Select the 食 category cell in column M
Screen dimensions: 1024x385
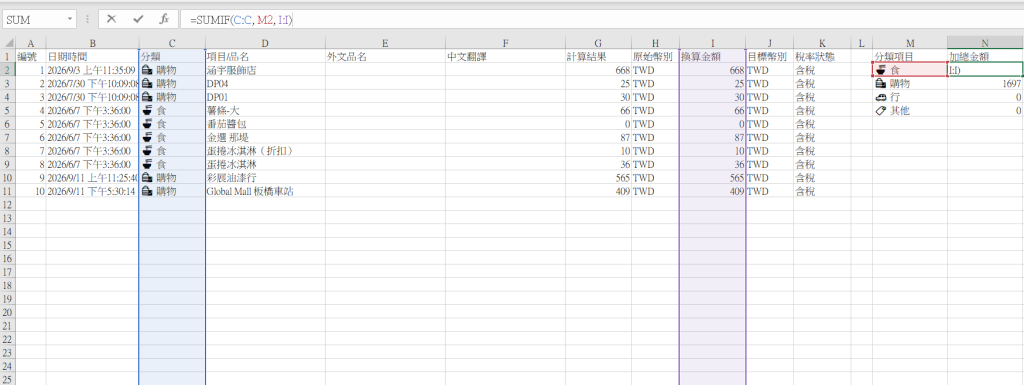[x=910, y=70]
